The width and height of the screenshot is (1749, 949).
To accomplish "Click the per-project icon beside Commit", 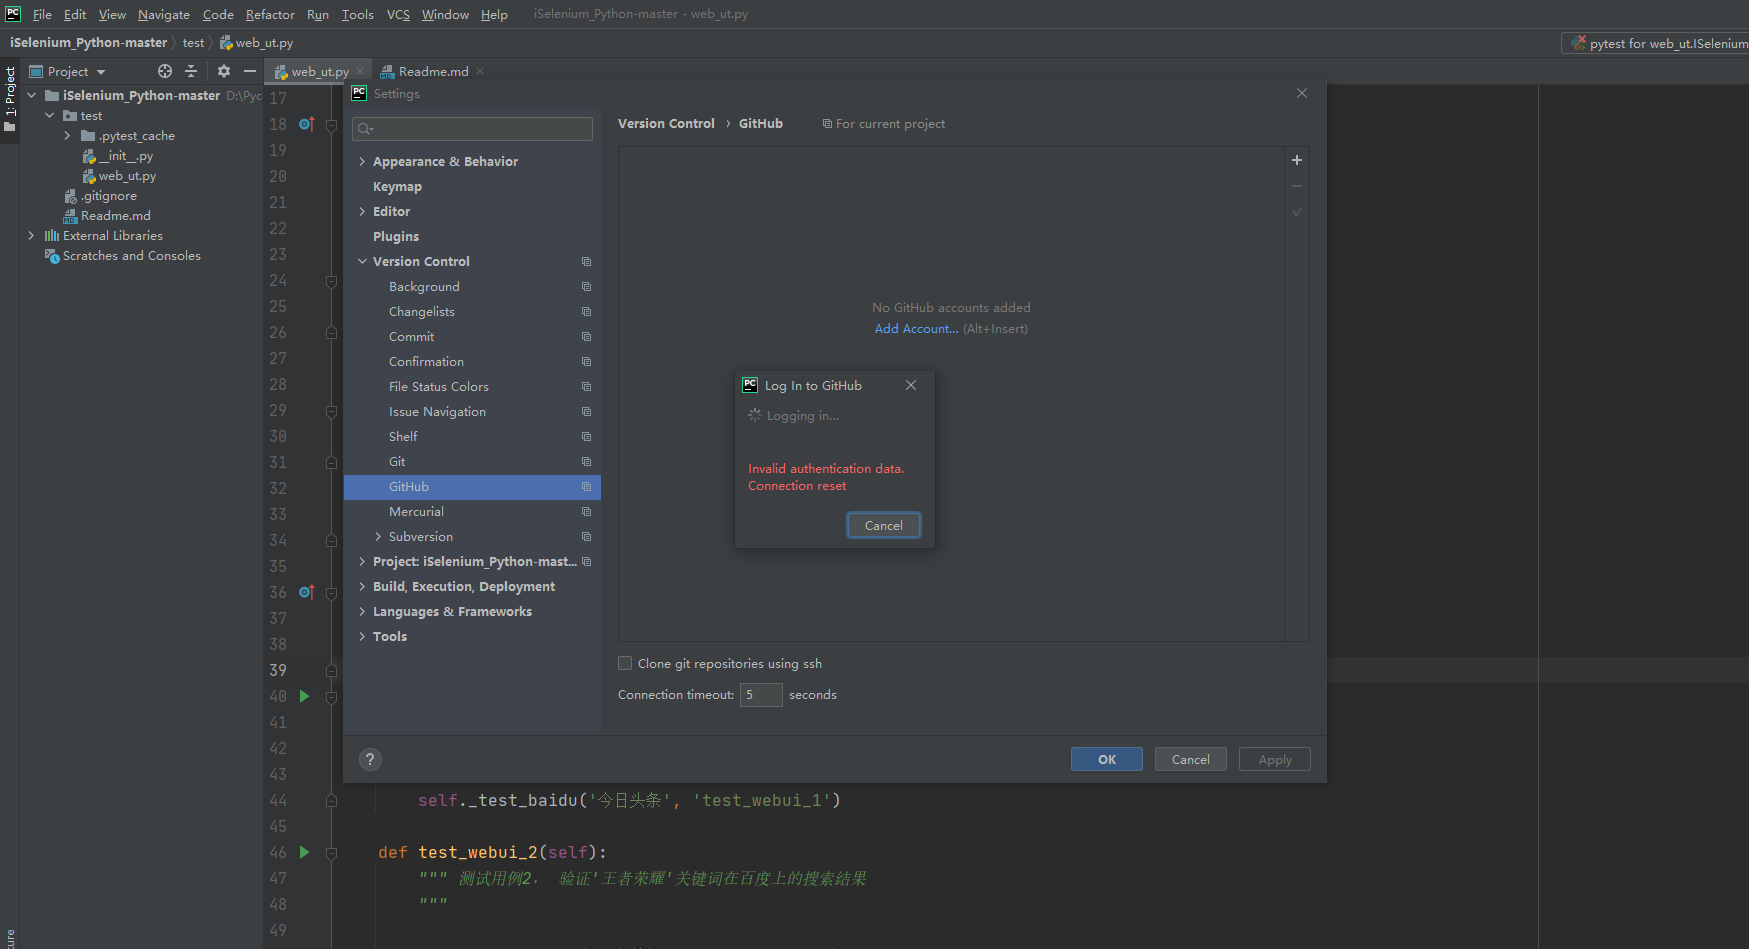I will [586, 337].
